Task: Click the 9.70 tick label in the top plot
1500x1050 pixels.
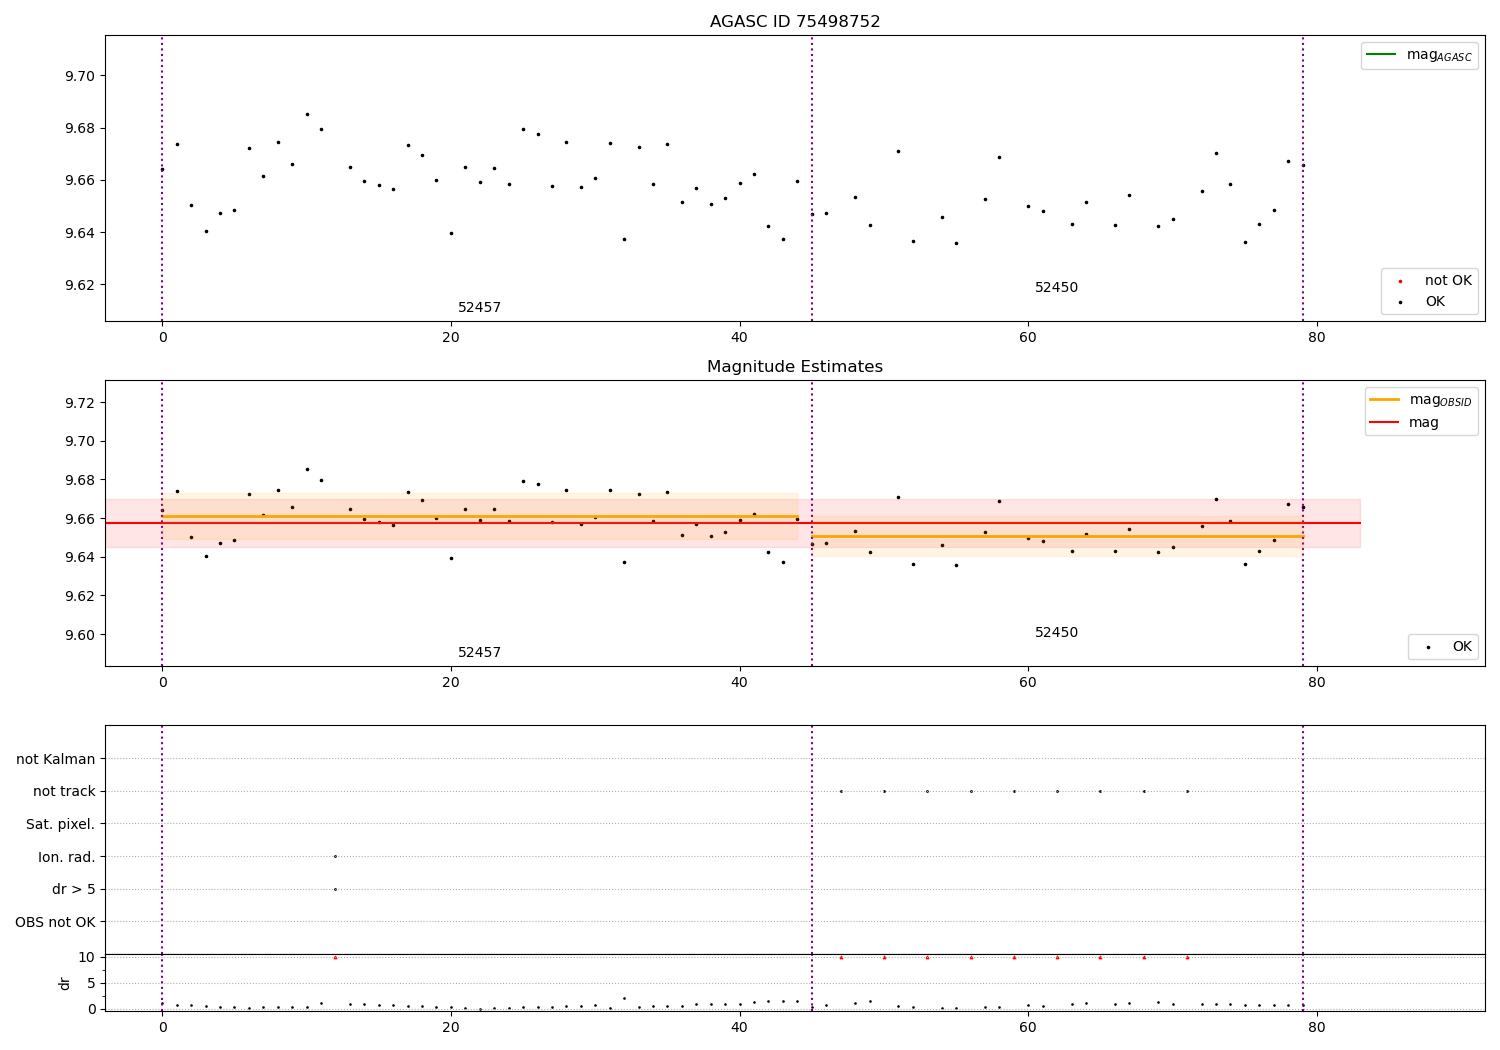Action: 80,76
